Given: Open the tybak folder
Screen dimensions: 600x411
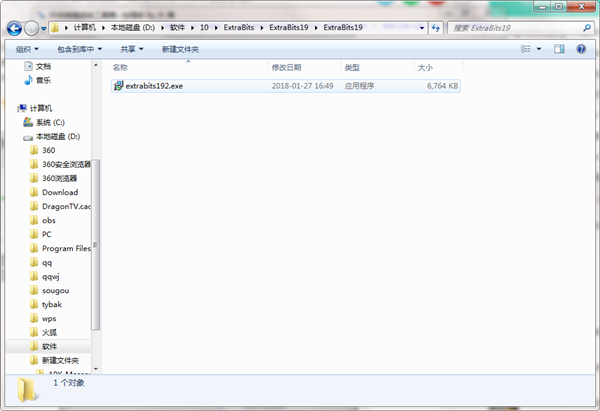Looking at the screenshot, I should [x=52, y=305].
